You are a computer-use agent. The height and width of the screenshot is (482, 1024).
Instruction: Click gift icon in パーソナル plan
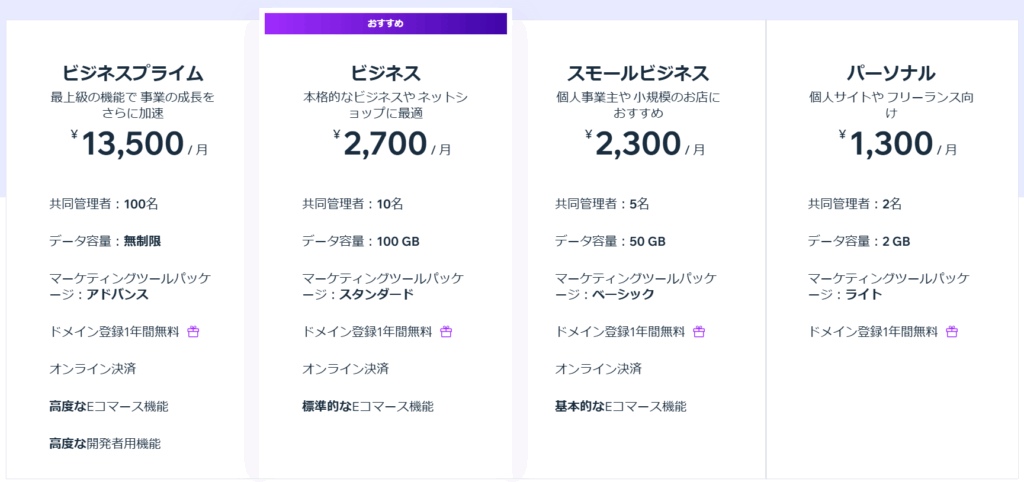(952, 332)
